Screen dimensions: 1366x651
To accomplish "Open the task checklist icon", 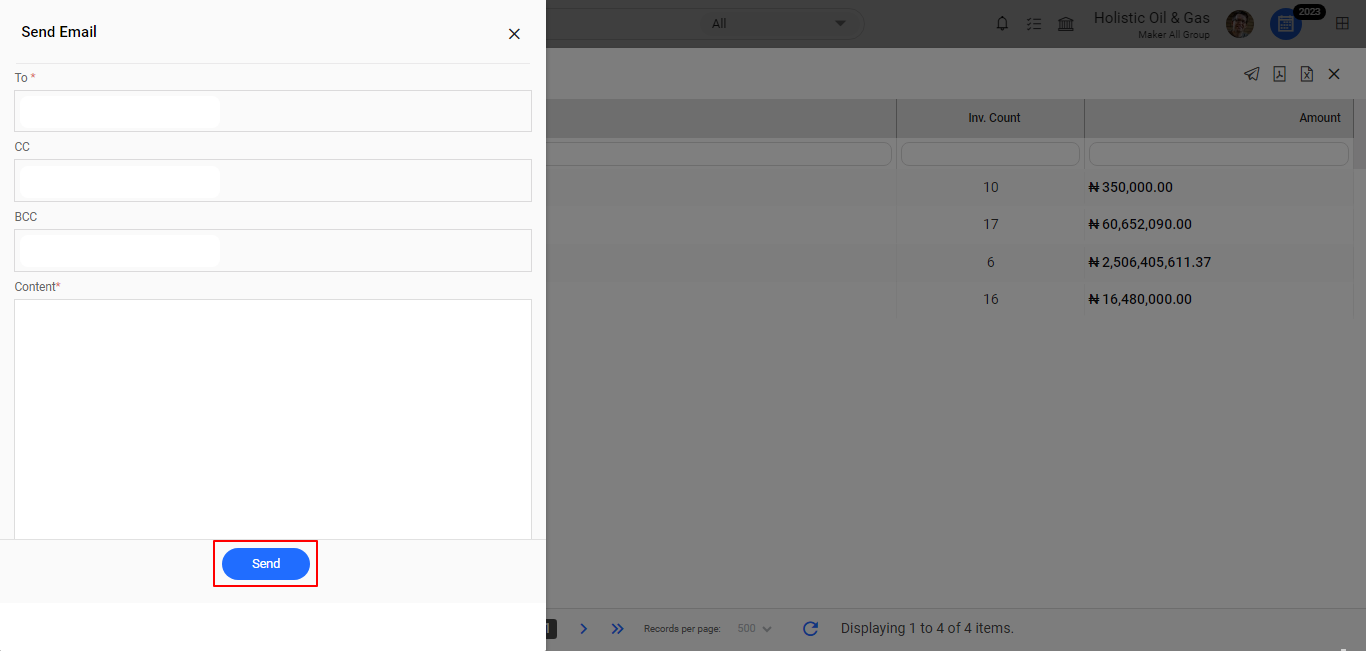I will 1034,24.
